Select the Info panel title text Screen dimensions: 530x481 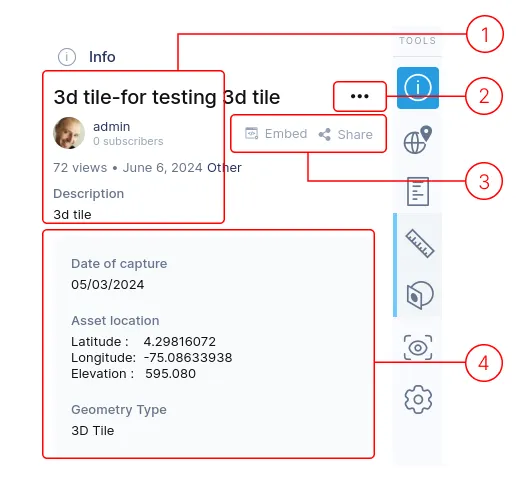point(102,57)
